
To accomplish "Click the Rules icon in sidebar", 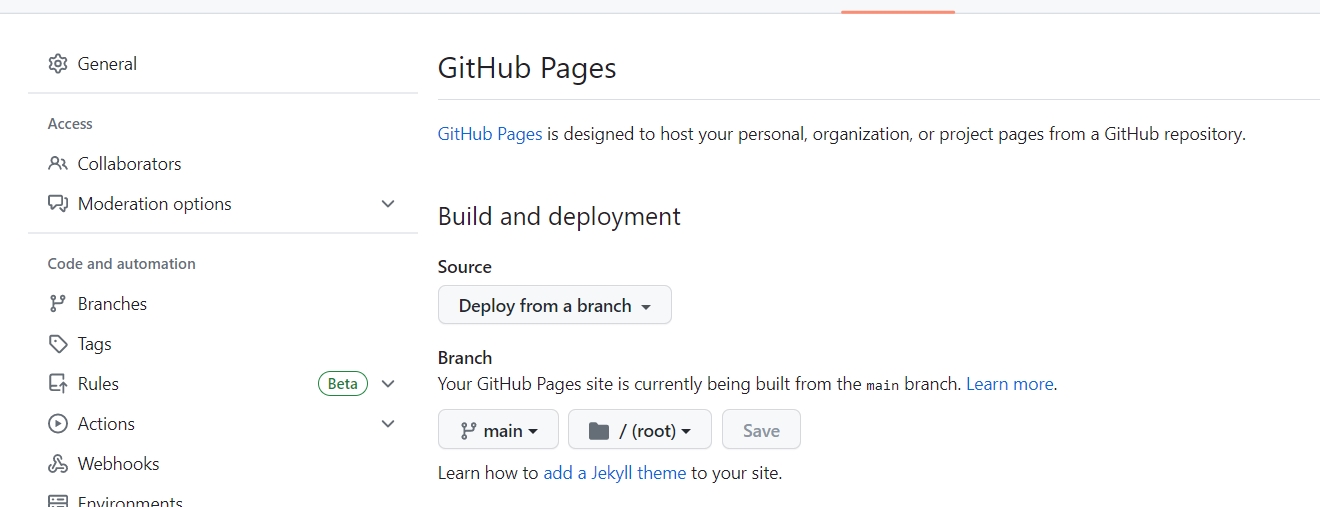I will pyautogui.click(x=58, y=384).
